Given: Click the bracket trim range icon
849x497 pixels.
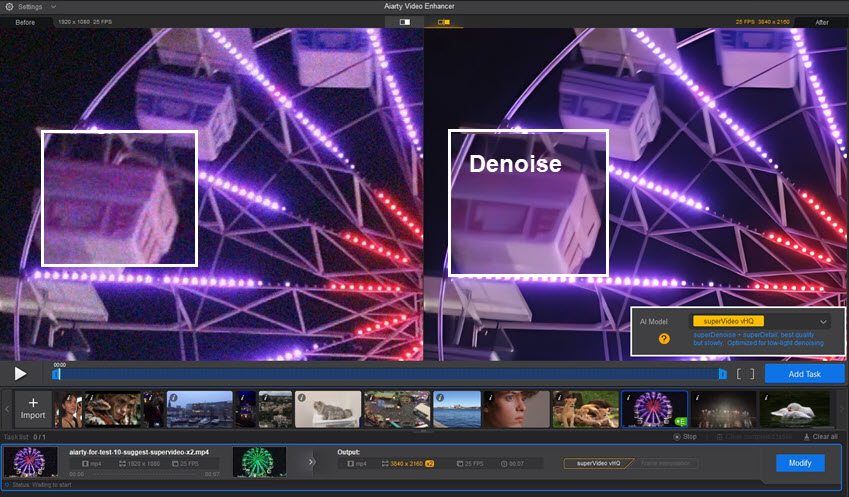Looking at the screenshot, I should (745, 374).
